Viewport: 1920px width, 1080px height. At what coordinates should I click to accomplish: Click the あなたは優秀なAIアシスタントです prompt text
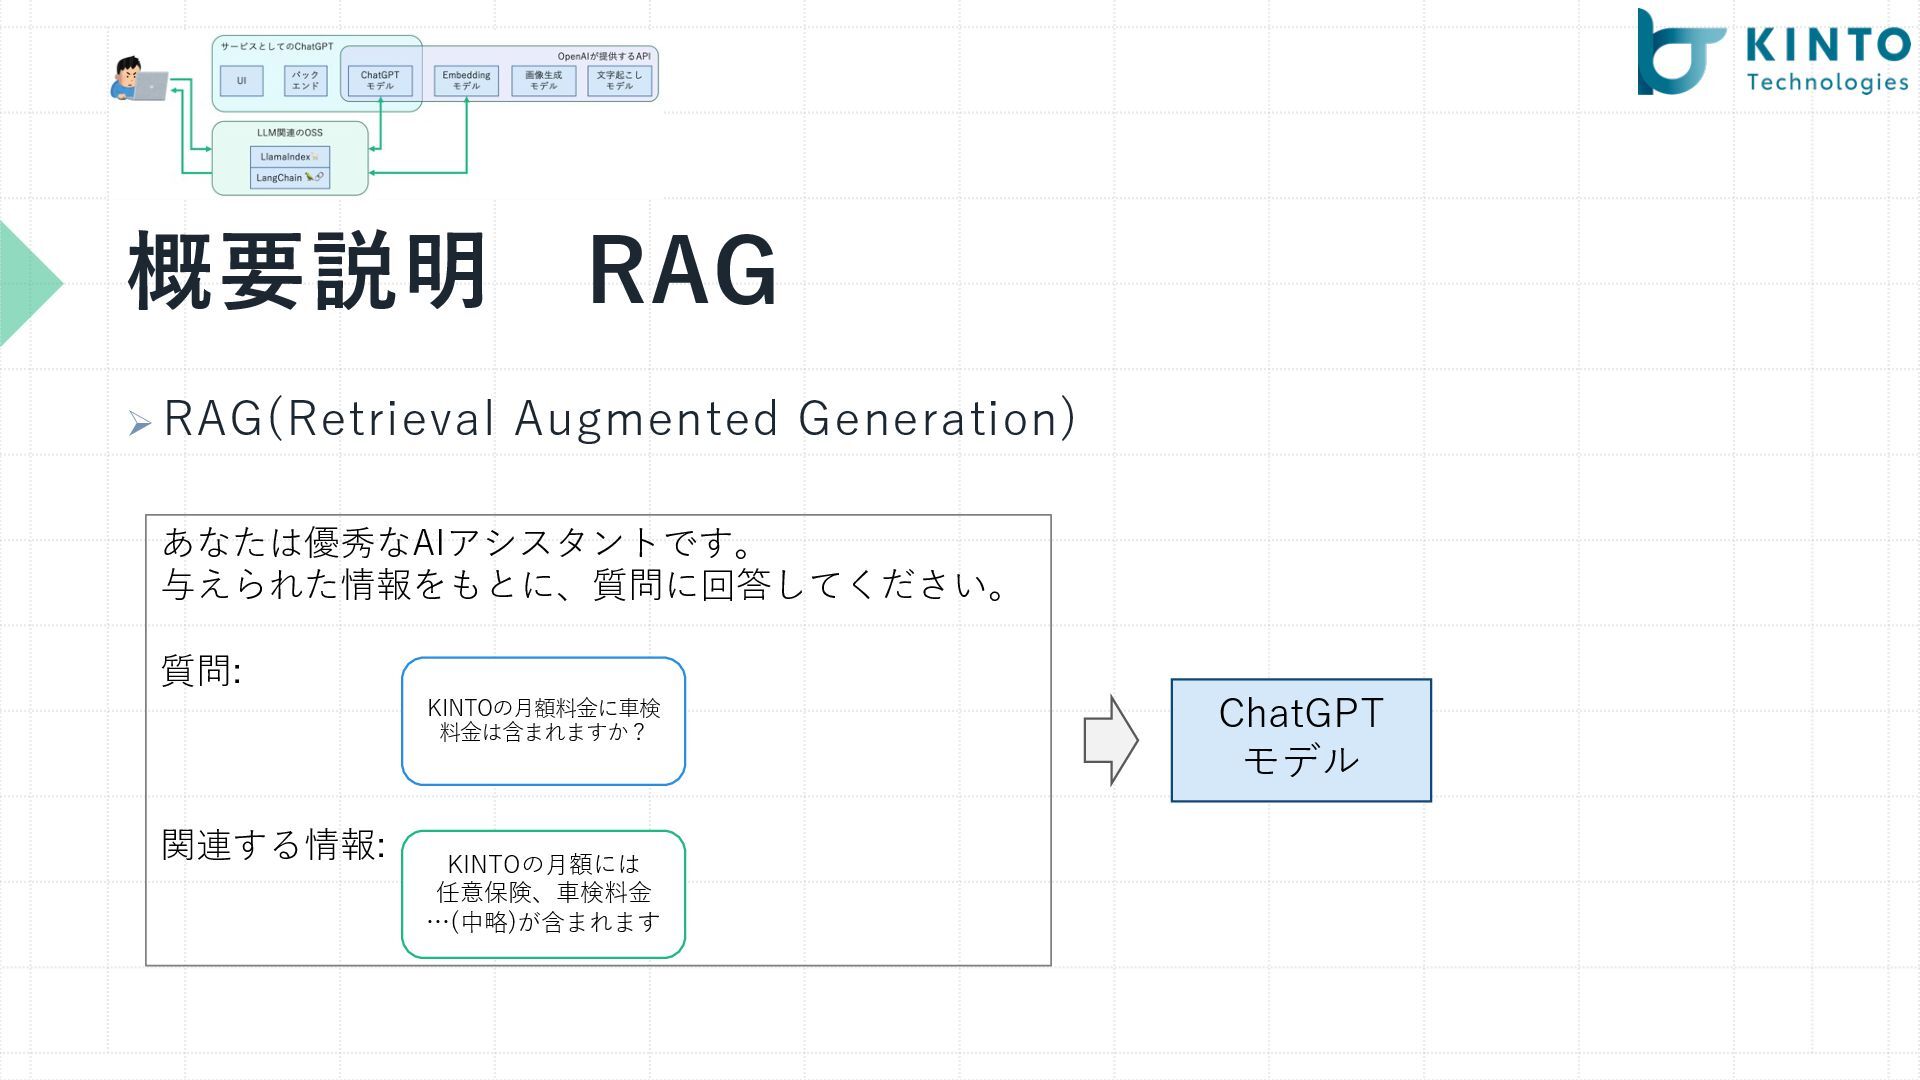[457, 543]
